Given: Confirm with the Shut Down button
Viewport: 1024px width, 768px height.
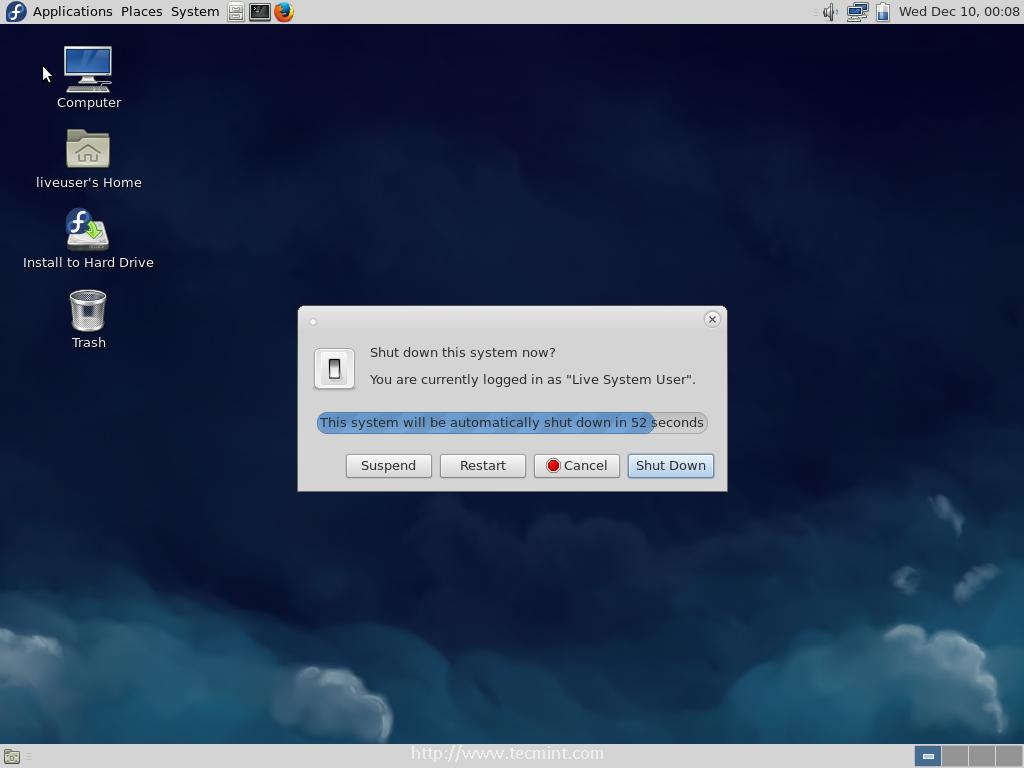Looking at the screenshot, I should (x=671, y=466).
